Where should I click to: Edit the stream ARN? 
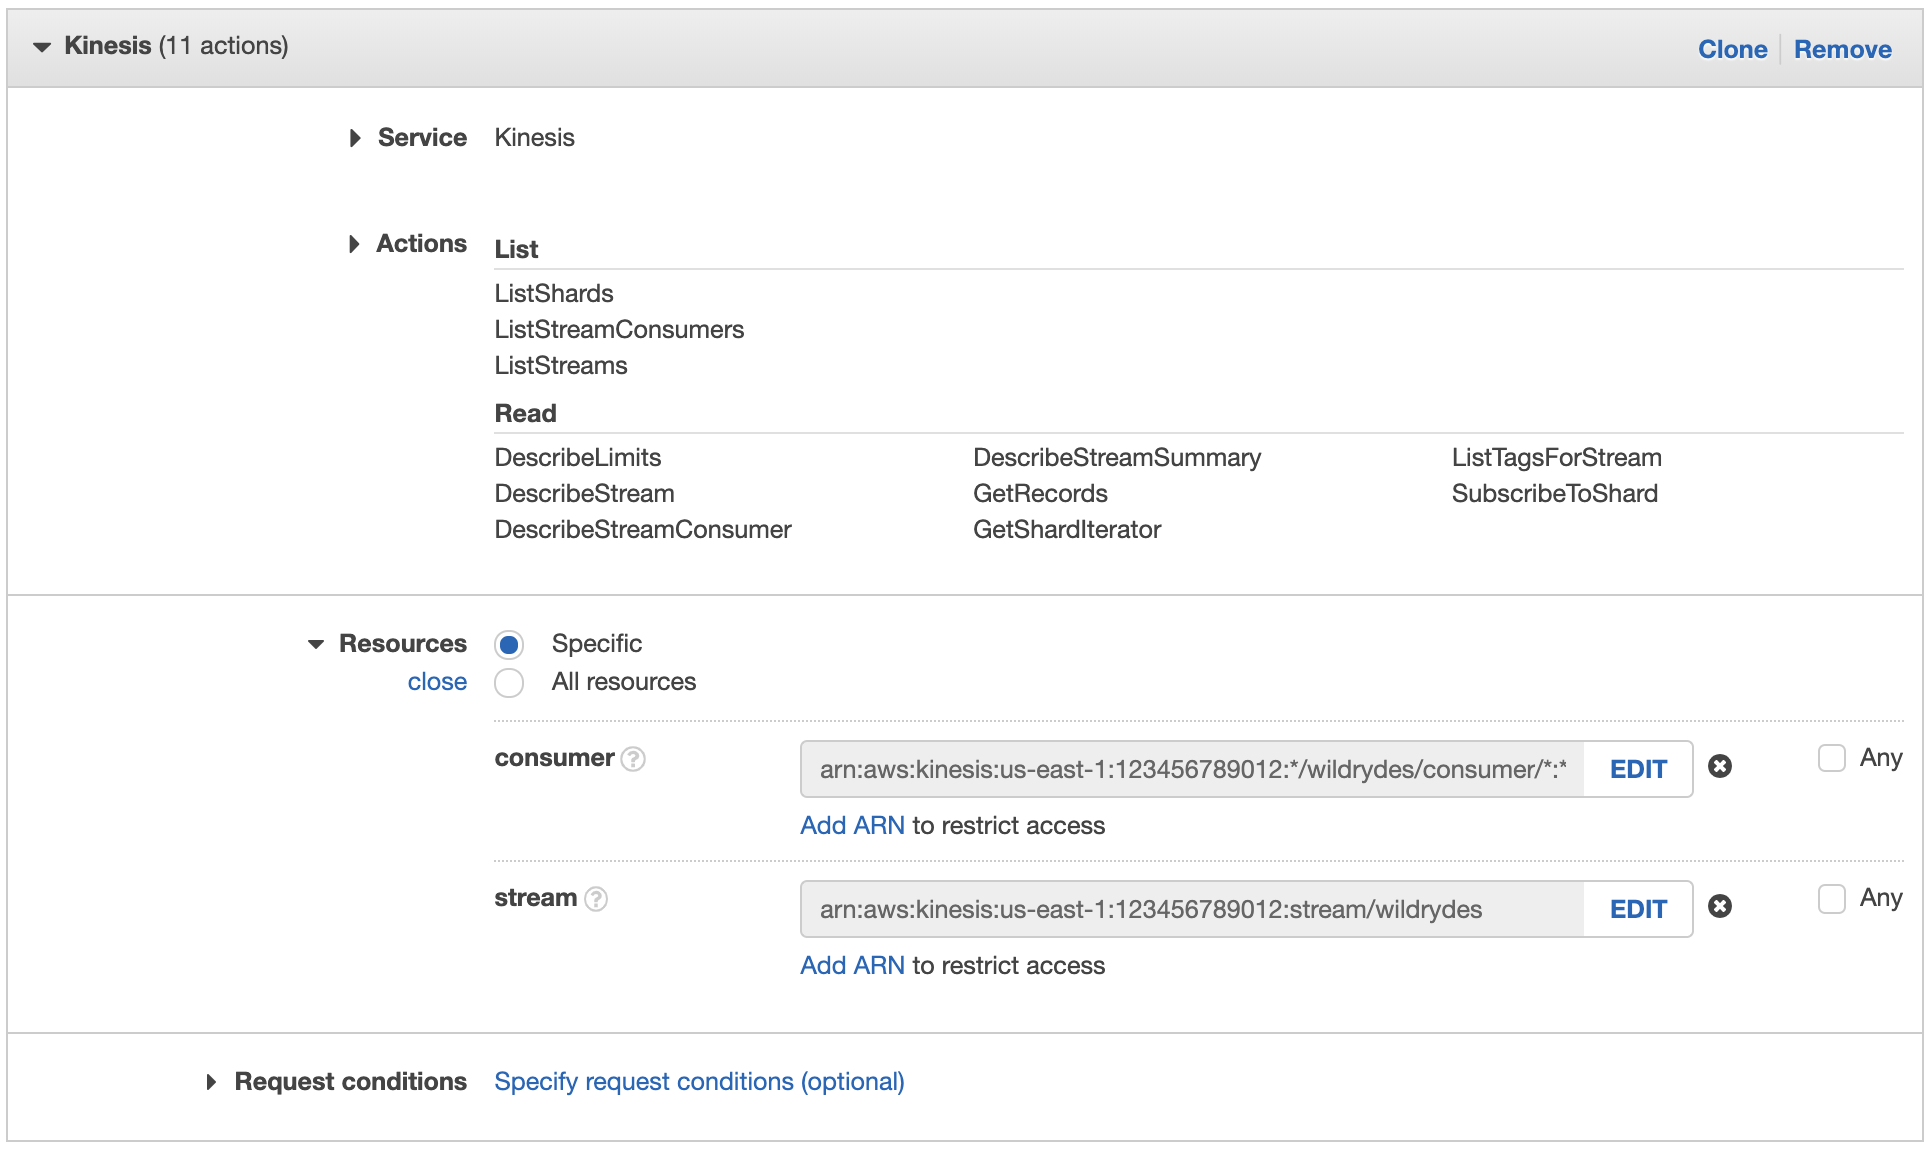1638,909
